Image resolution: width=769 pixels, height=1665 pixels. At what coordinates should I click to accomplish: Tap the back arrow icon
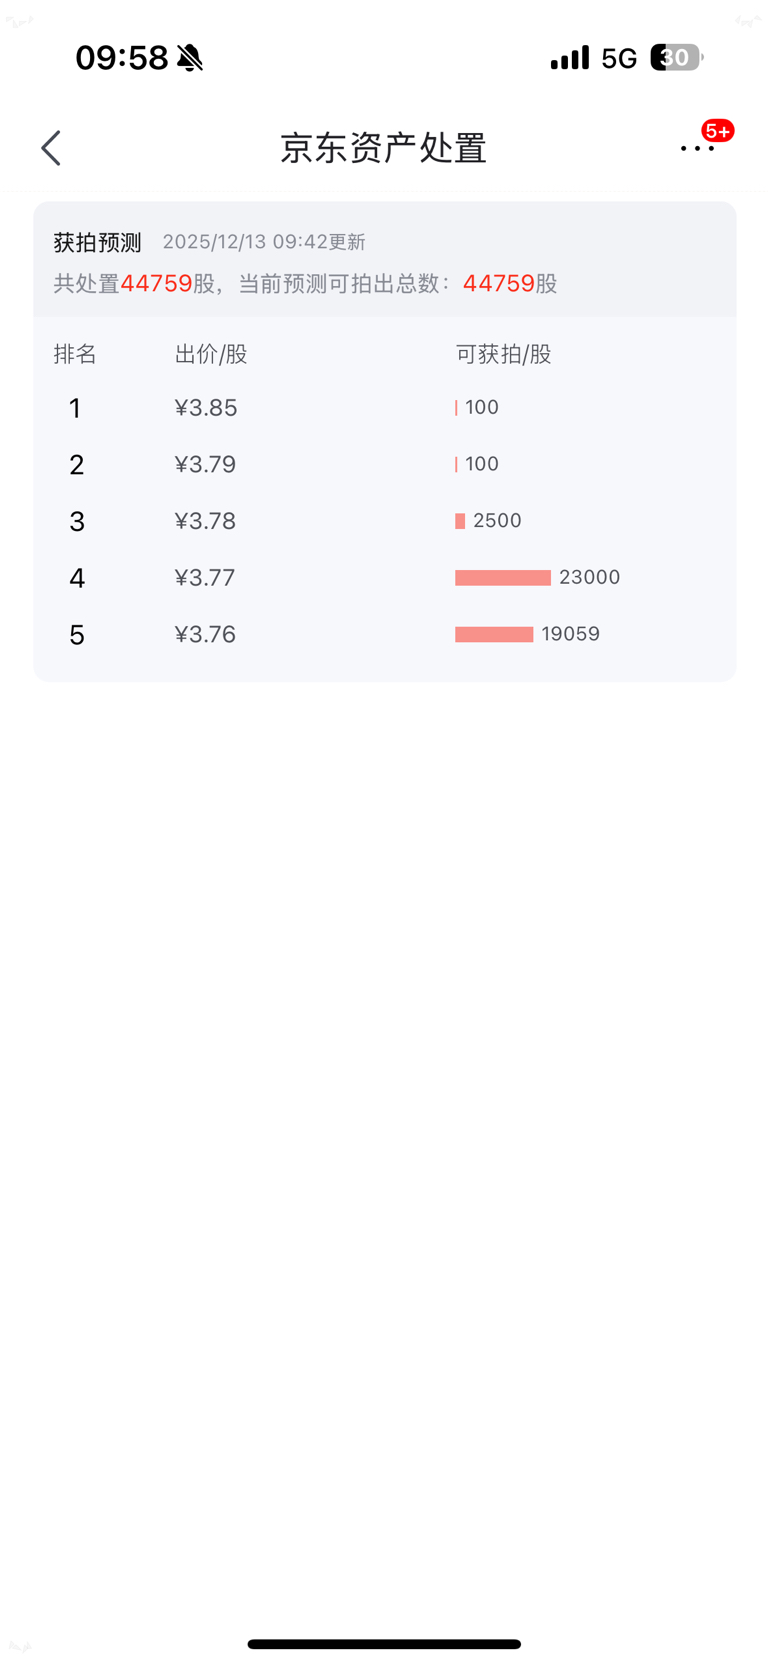point(51,148)
